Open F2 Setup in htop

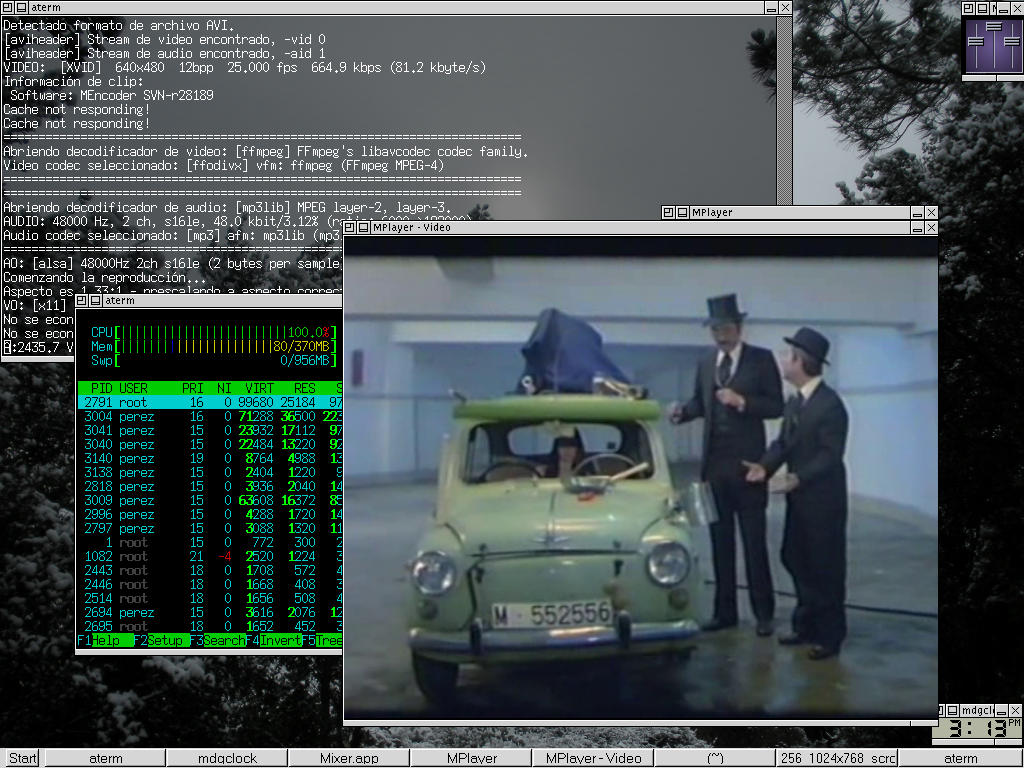click(x=161, y=641)
